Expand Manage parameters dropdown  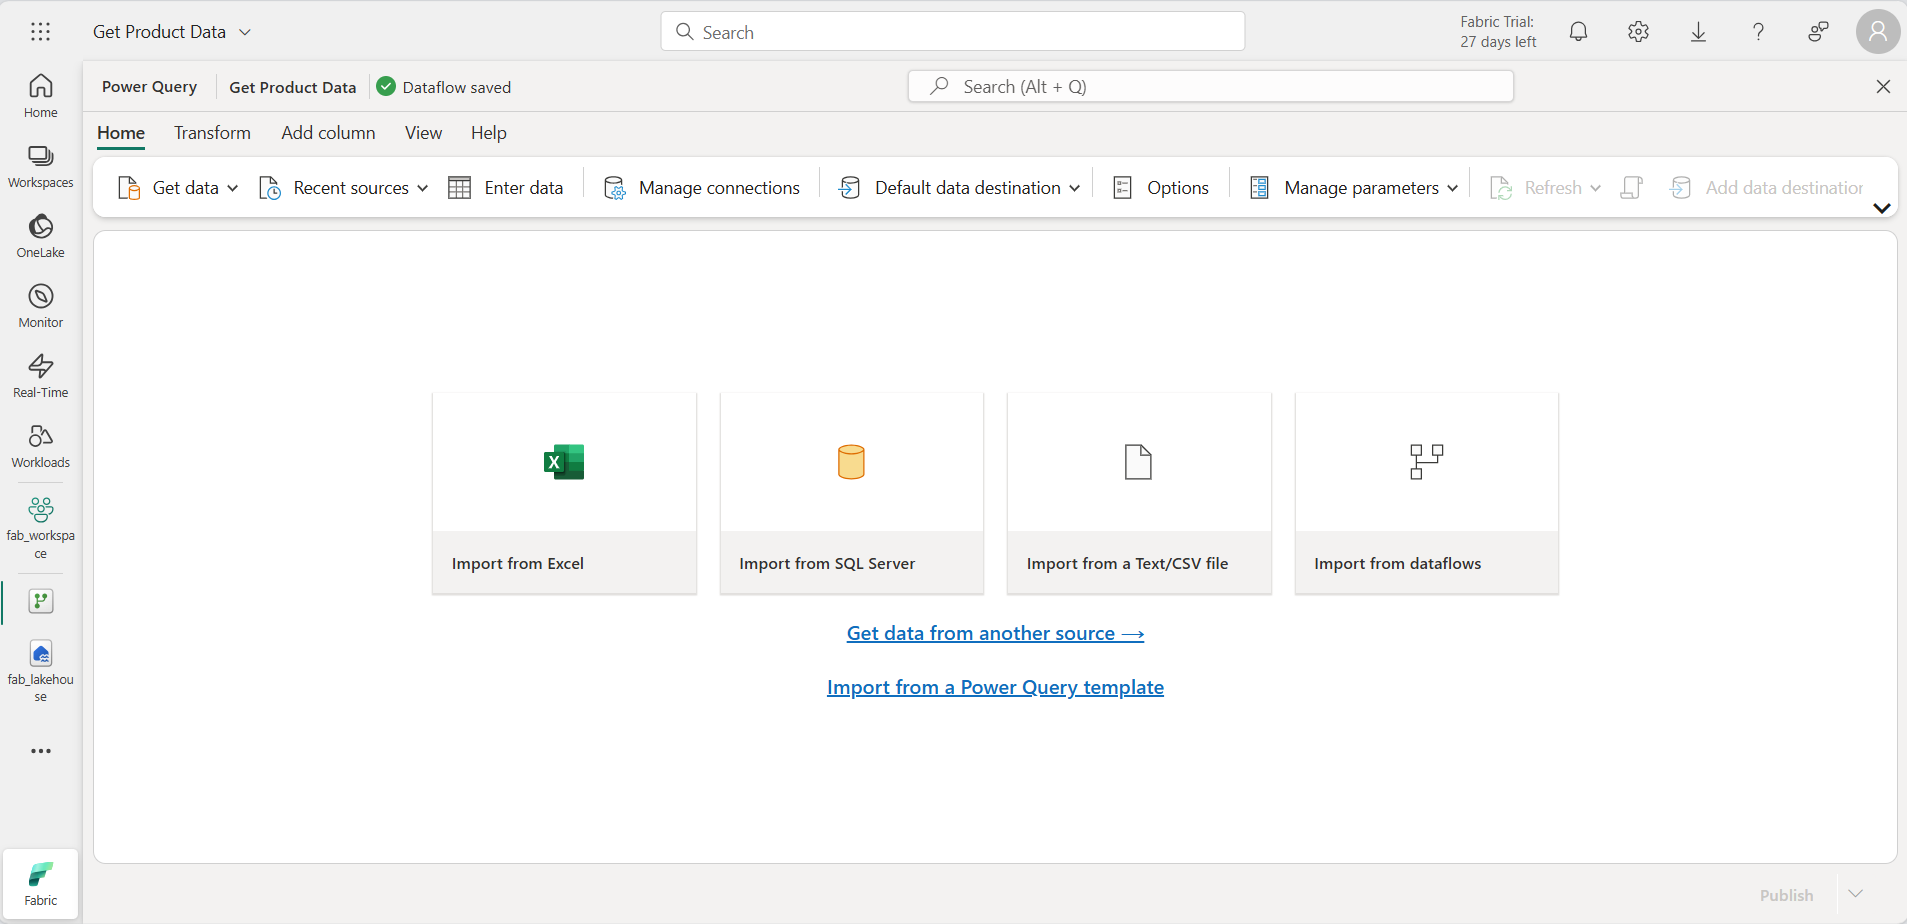click(1452, 188)
